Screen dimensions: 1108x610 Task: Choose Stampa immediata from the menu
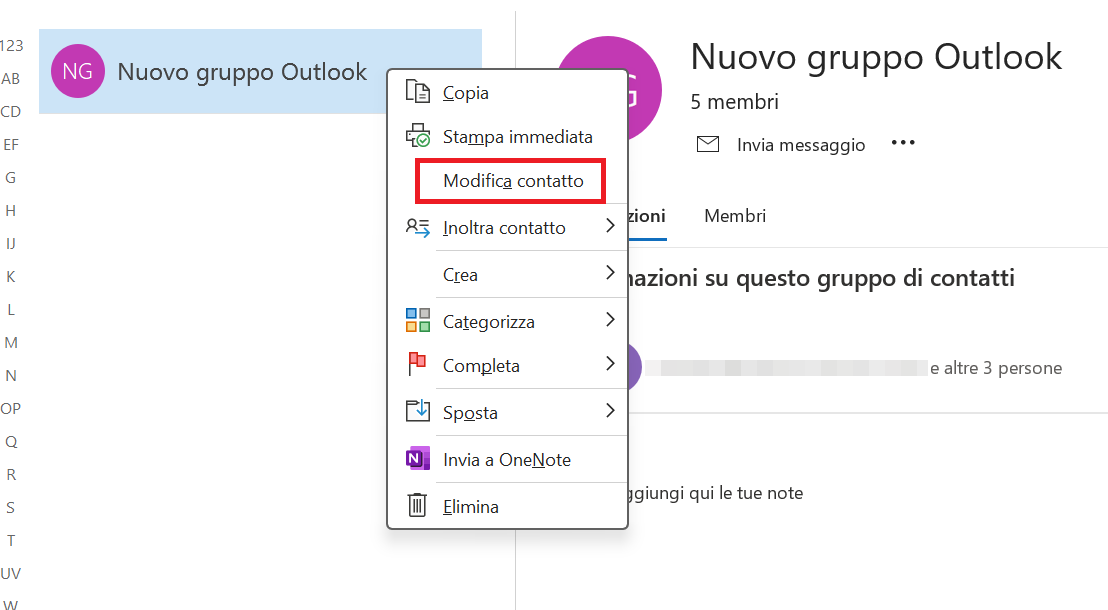507,136
